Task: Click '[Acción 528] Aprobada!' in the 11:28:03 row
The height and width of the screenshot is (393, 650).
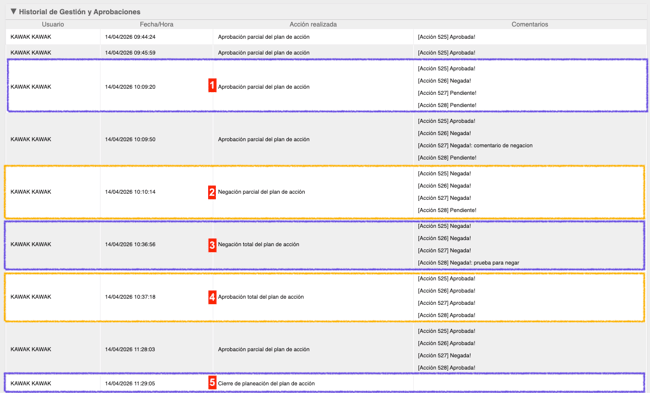Action: pos(446,368)
